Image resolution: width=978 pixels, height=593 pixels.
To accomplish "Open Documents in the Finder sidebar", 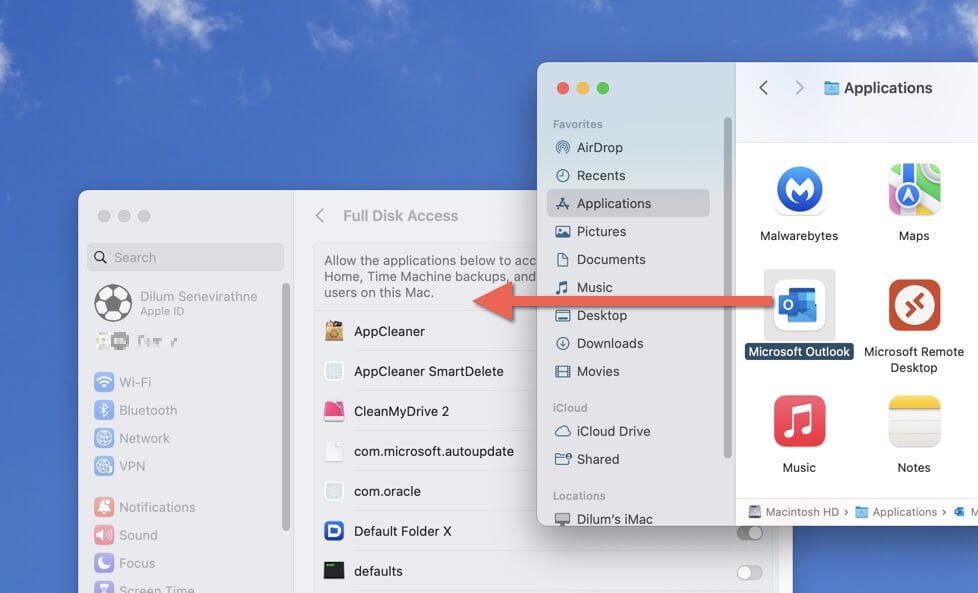I will [600, 259].
